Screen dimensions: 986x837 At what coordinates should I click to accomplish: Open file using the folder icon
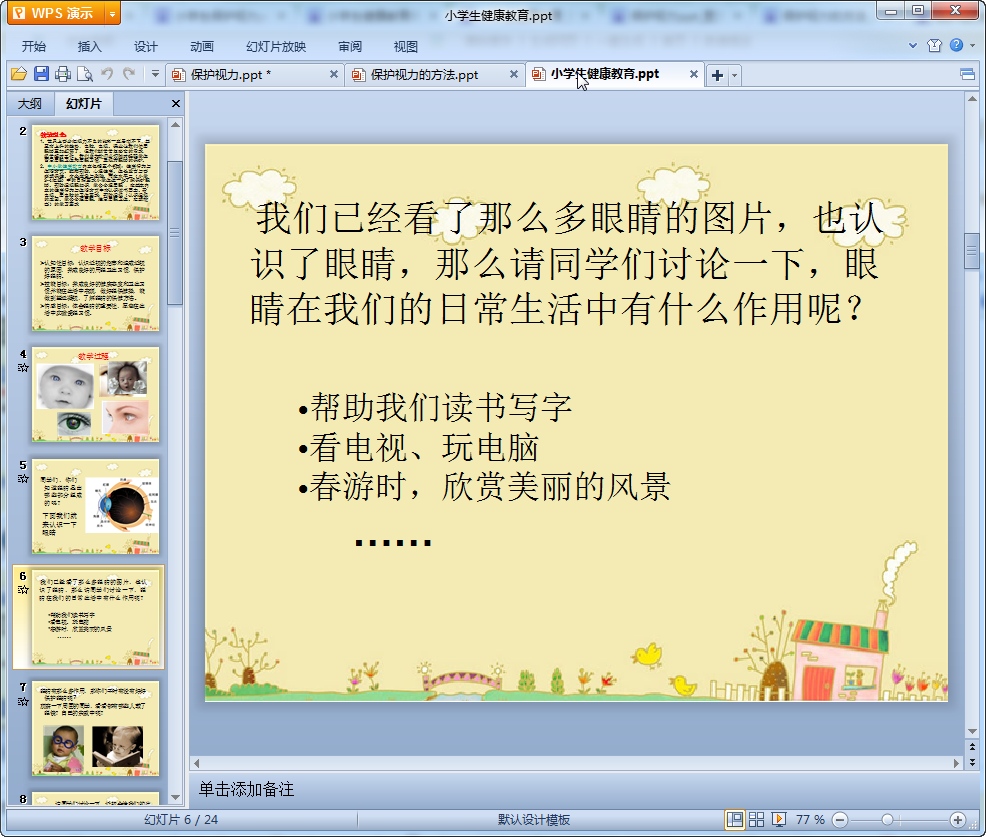point(19,74)
